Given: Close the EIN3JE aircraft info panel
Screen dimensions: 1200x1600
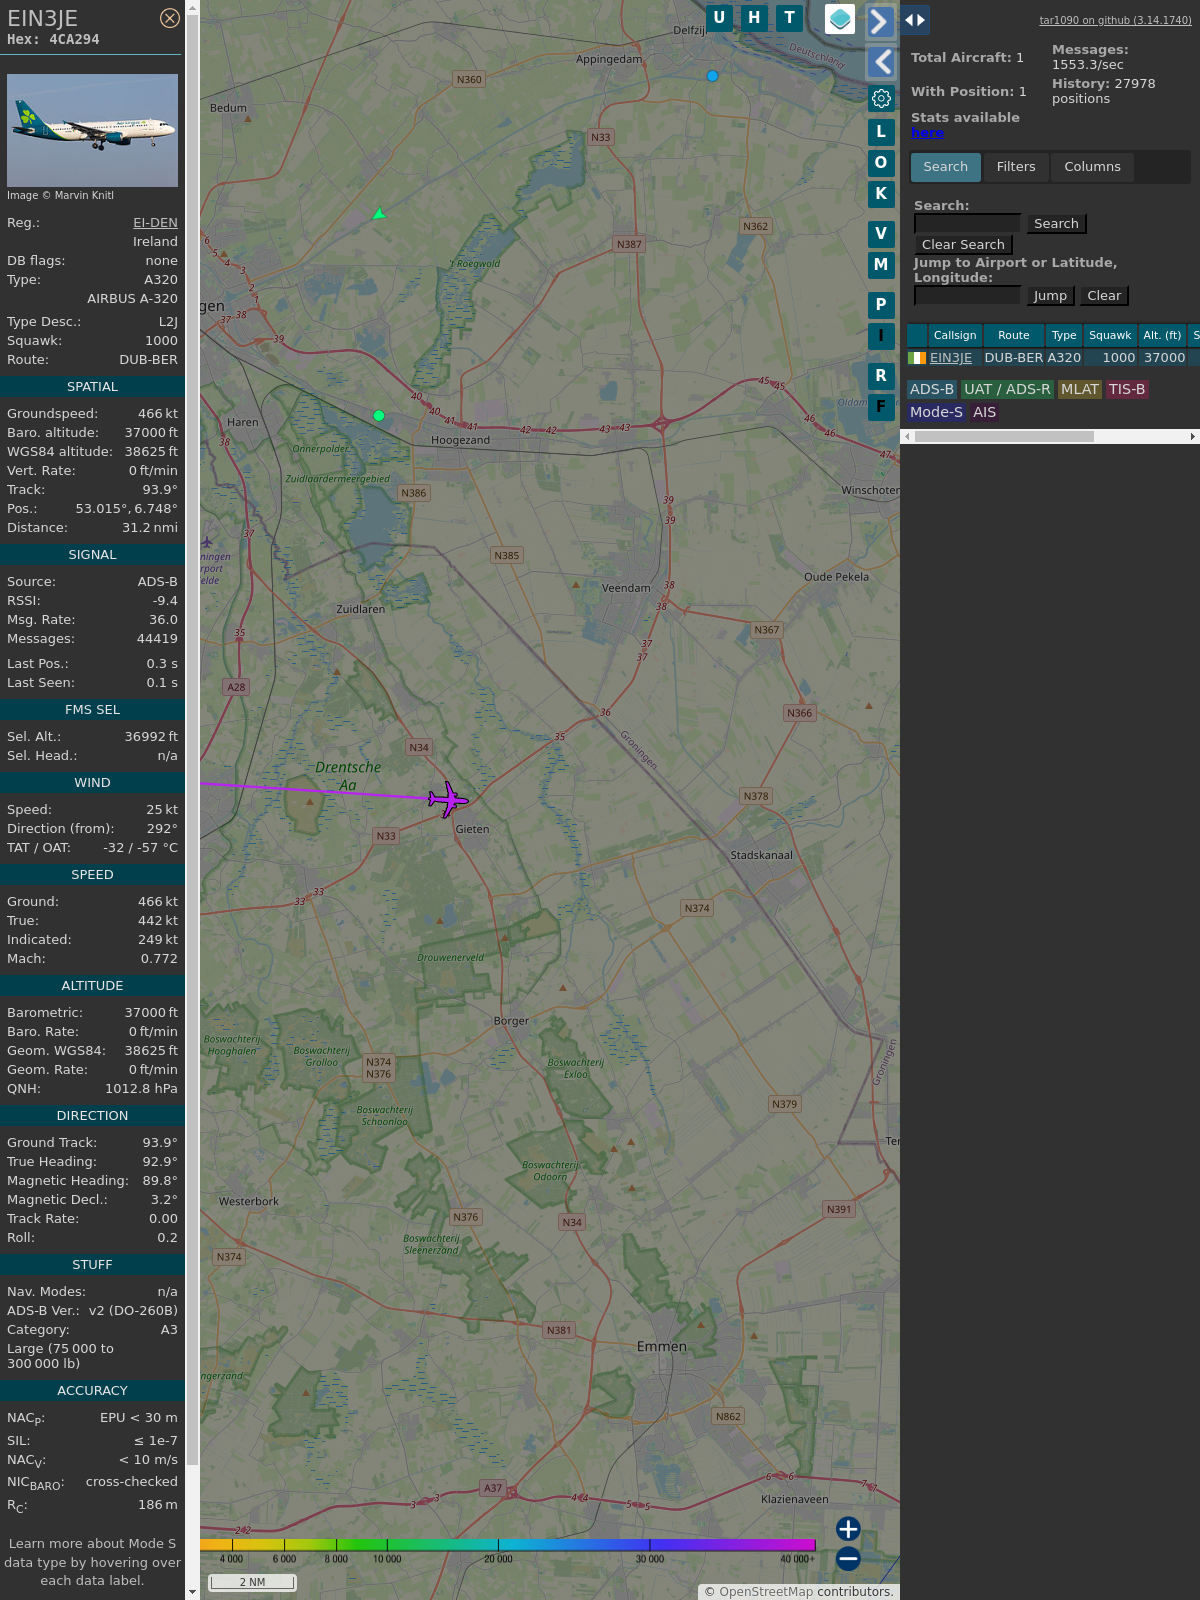Looking at the screenshot, I should click(x=170, y=18).
